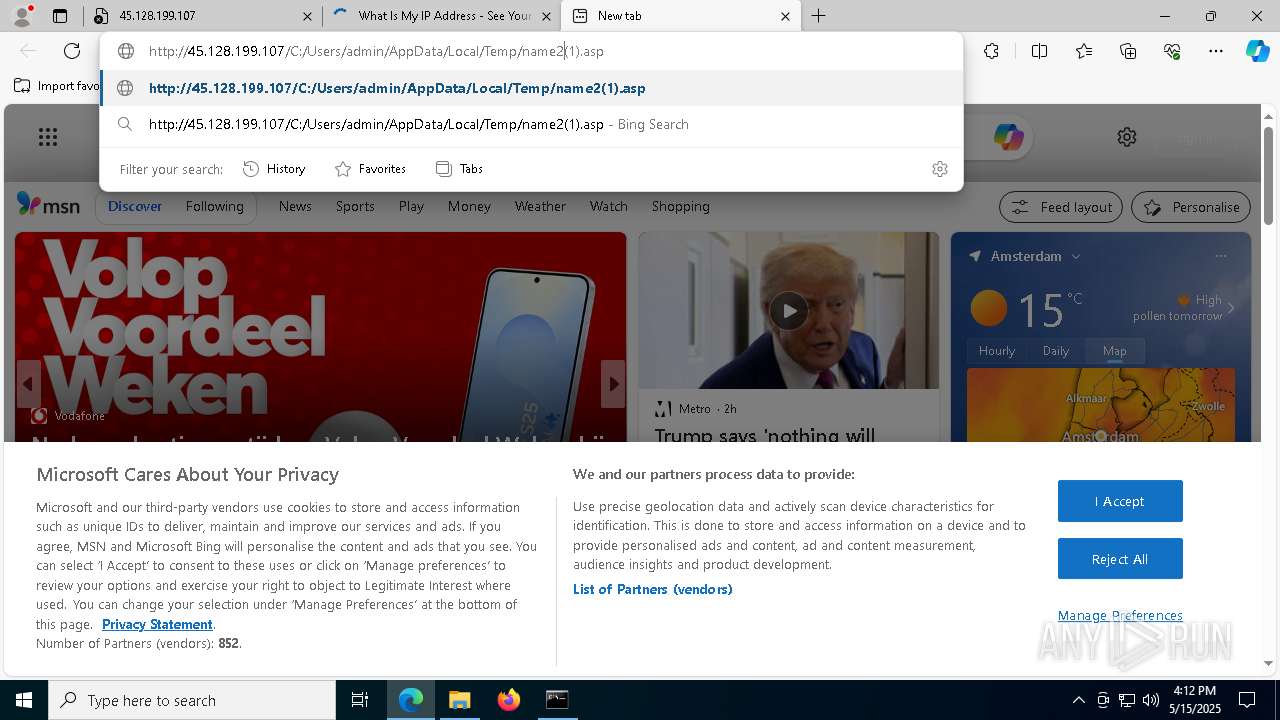Open the Money category
Screen dimensions: 1280x720
pos(469,206)
